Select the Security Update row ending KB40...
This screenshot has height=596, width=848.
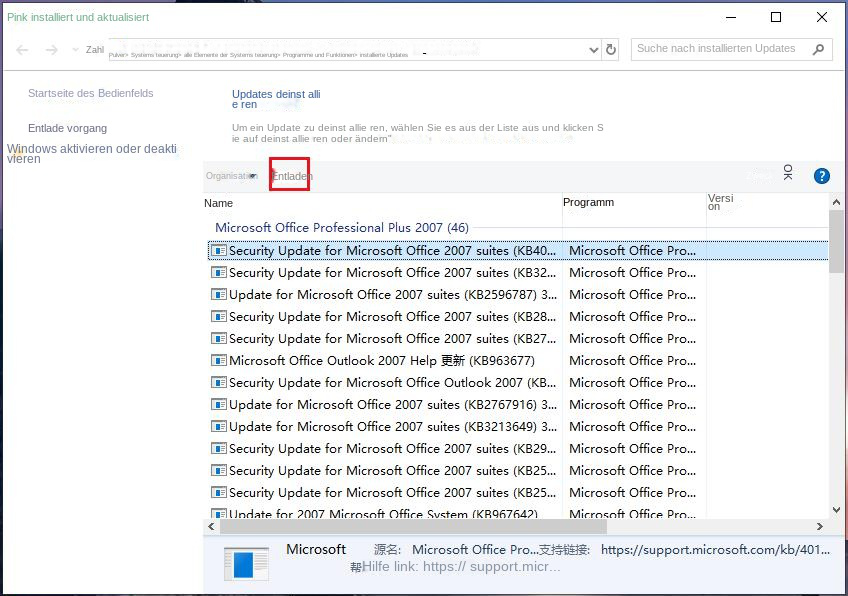(518, 250)
